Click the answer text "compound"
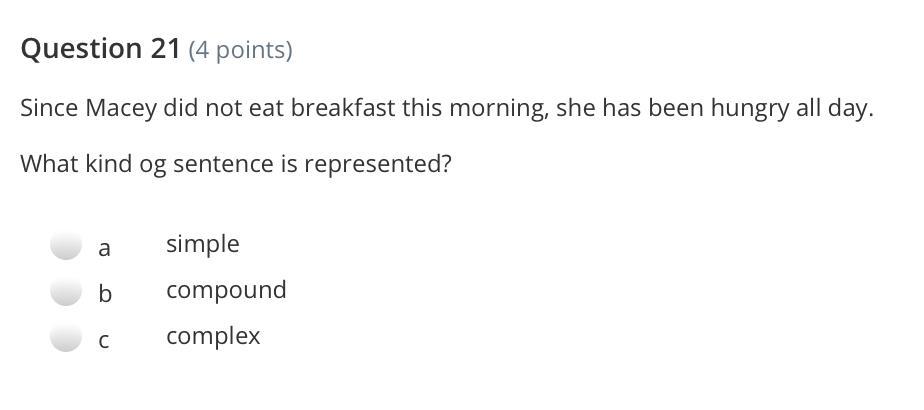The width and height of the screenshot is (924, 410). 226,290
